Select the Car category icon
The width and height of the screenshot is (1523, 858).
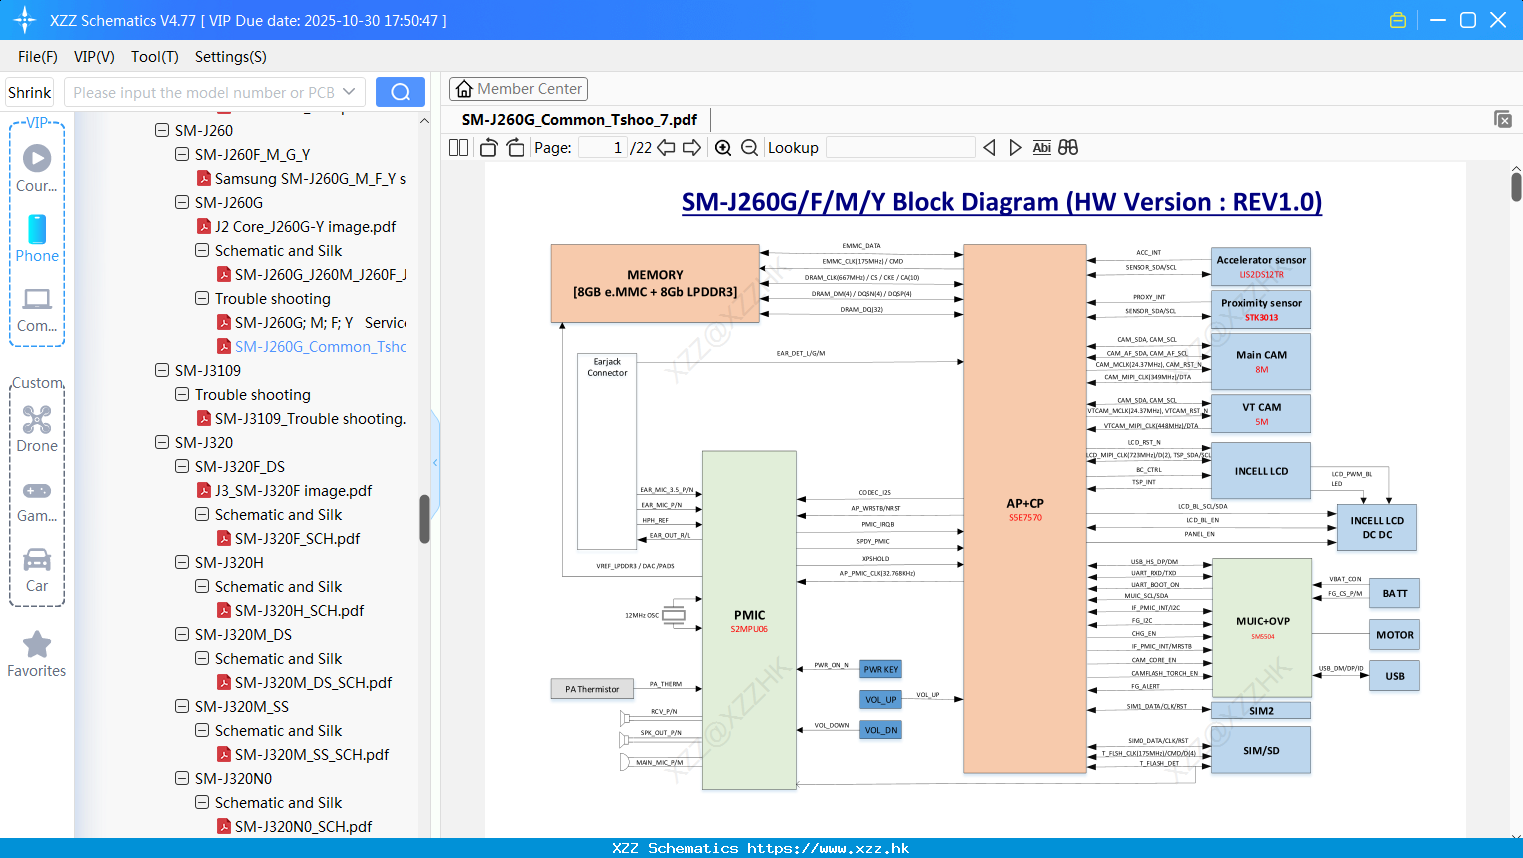tap(37, 570)
